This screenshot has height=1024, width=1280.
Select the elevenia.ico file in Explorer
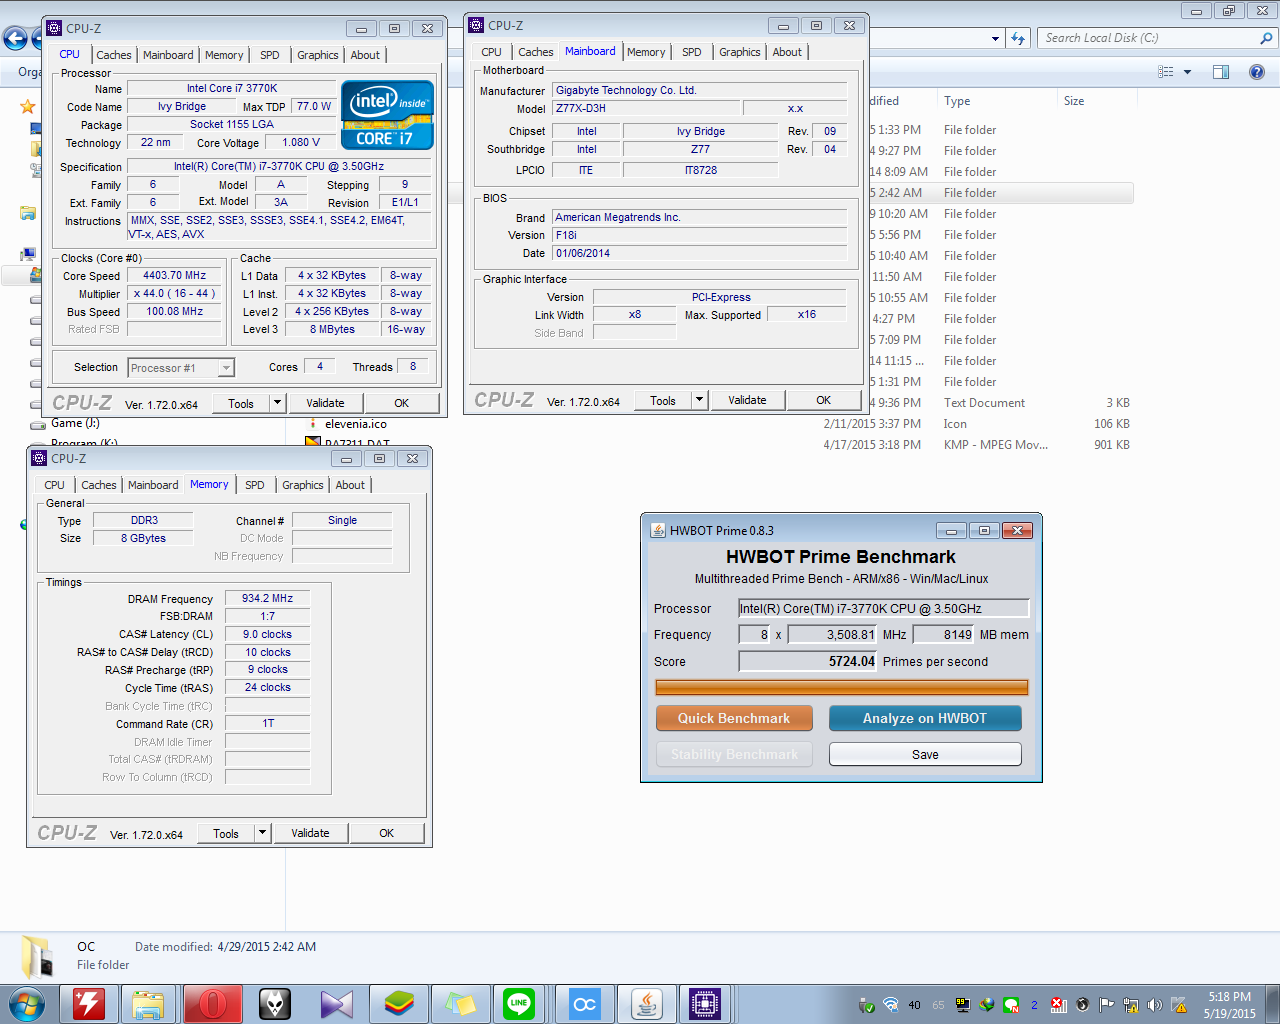[x=355, y=424]
